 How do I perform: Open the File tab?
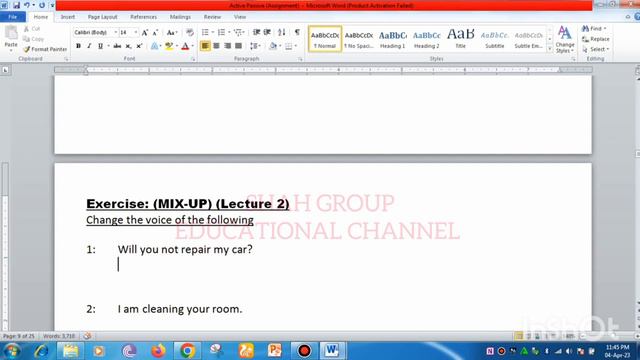tap(13, 17)
